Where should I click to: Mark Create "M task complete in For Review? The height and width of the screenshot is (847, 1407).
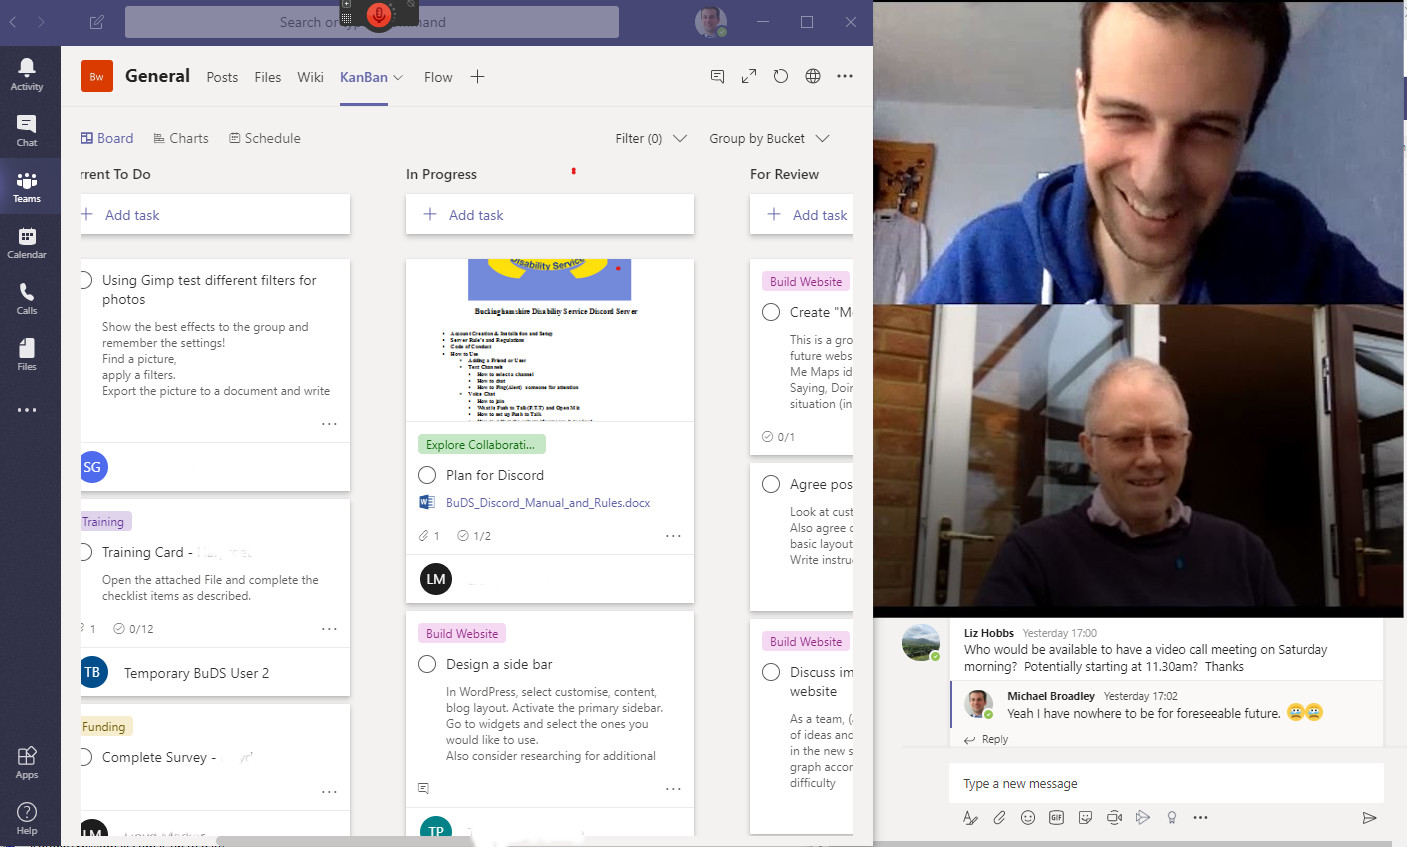pyautogui.click(x=771, y=312)
